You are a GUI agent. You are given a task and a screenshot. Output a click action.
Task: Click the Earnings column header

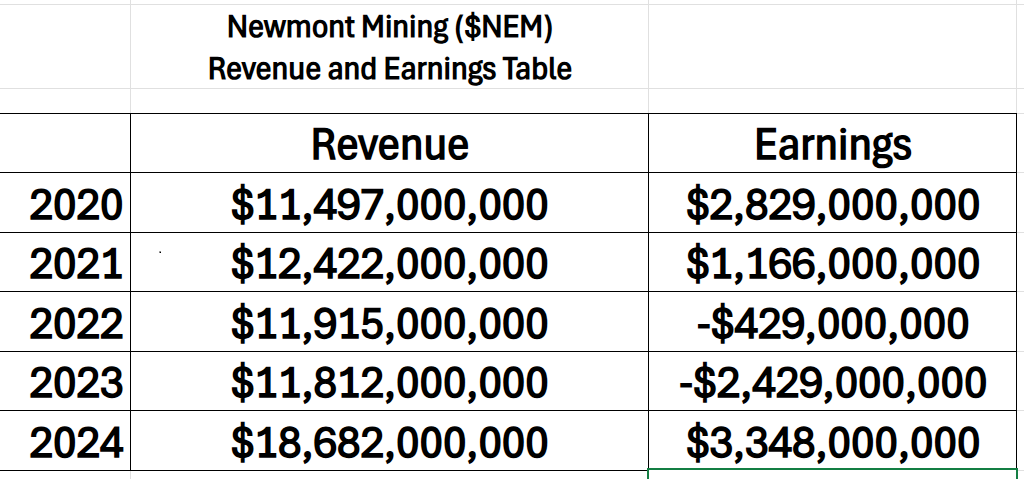pyautogui.click(x=833, y=143)
